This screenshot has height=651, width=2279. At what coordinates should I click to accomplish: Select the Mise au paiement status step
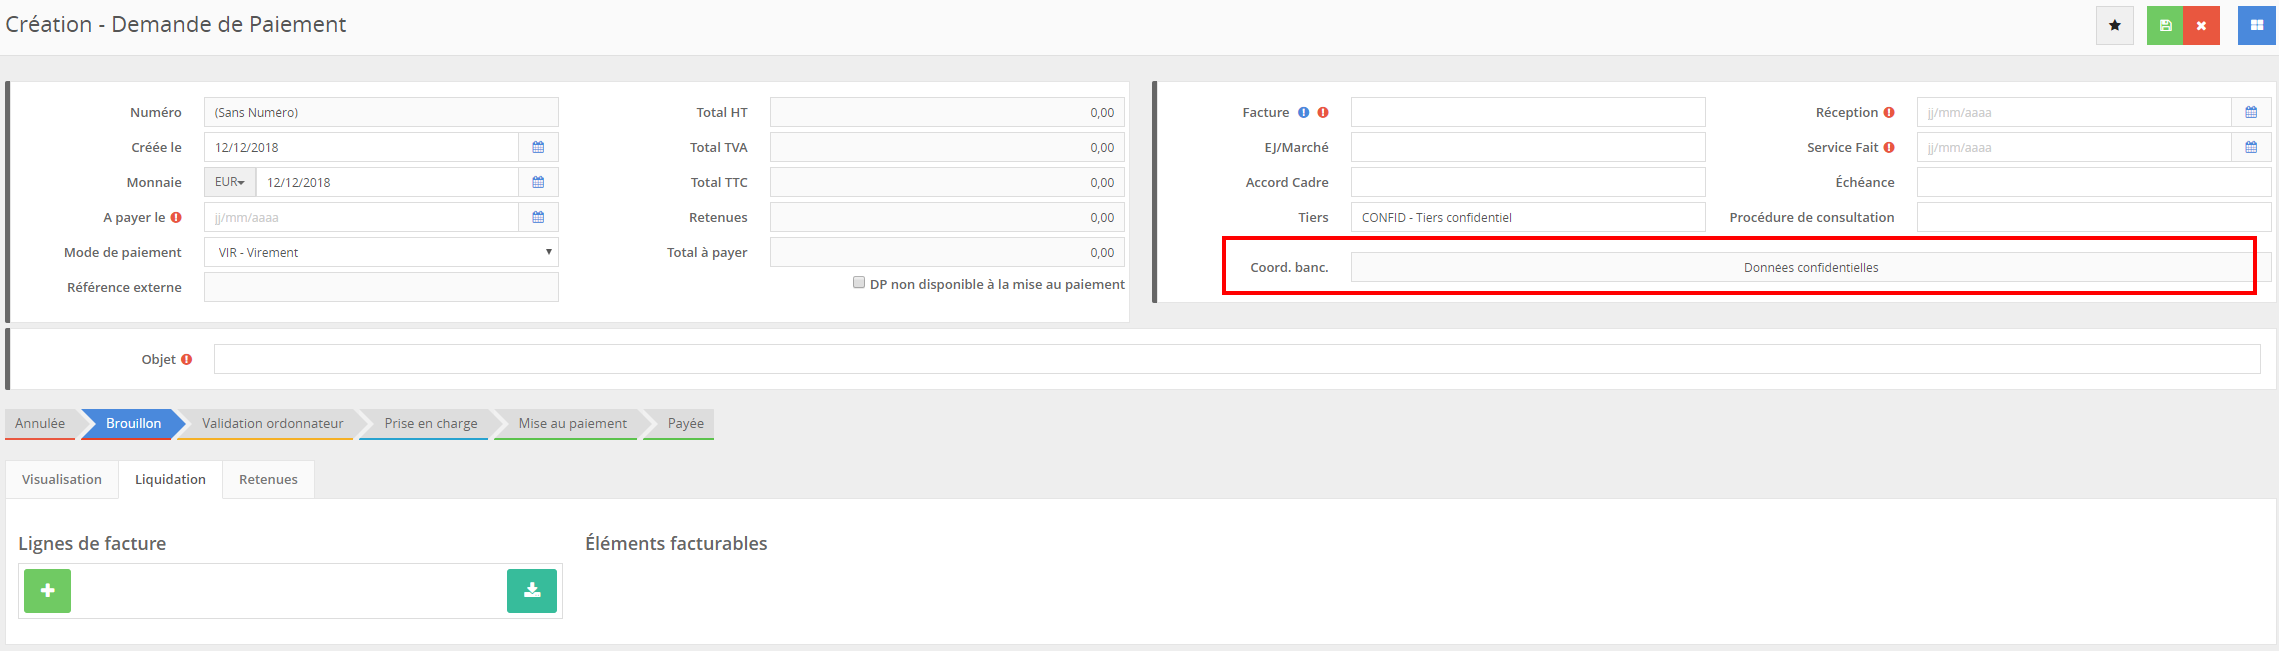(572, 424)
